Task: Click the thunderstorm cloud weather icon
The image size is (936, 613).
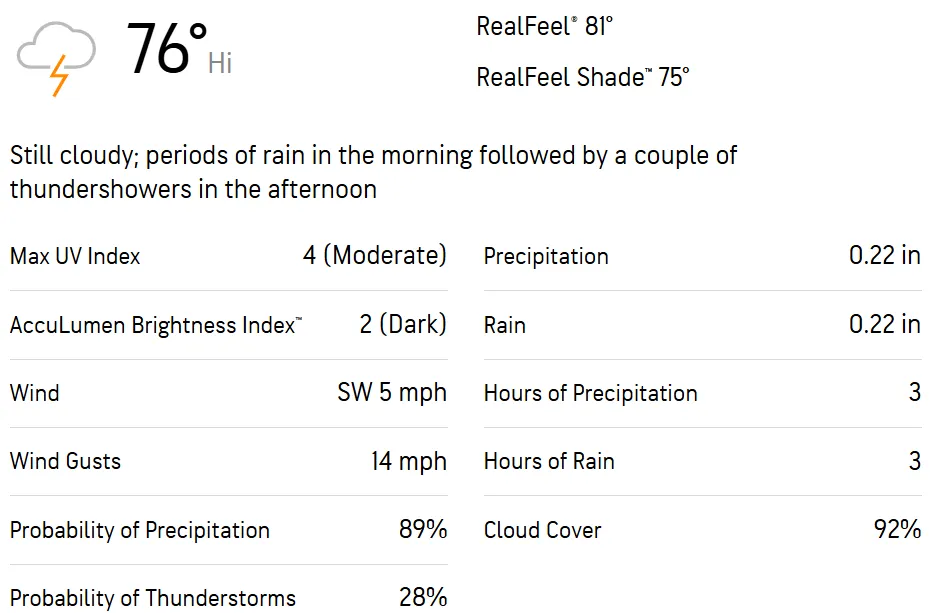Action: 57,58
